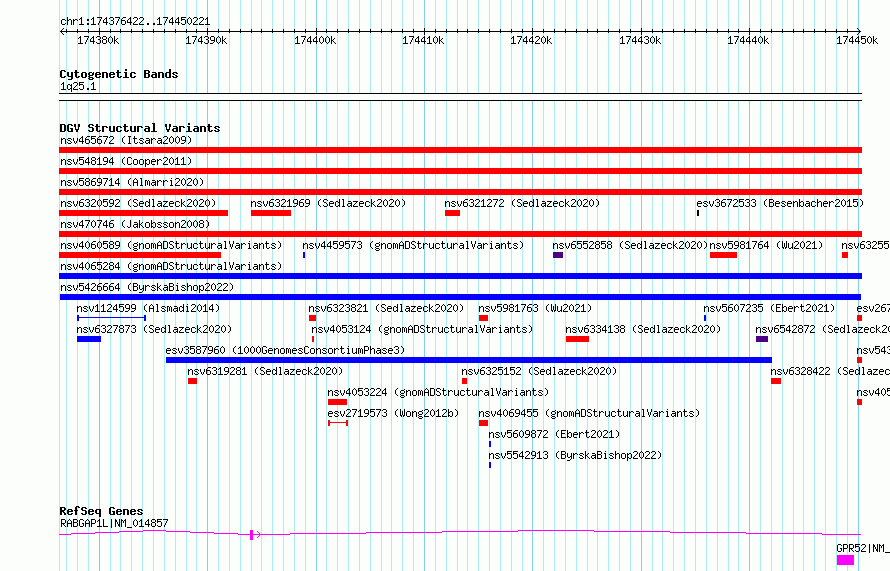Viewport: 890px width, 571px height.
Task: Click the Cytogenetic Bands track title
Action: click(x=119, y=74)
